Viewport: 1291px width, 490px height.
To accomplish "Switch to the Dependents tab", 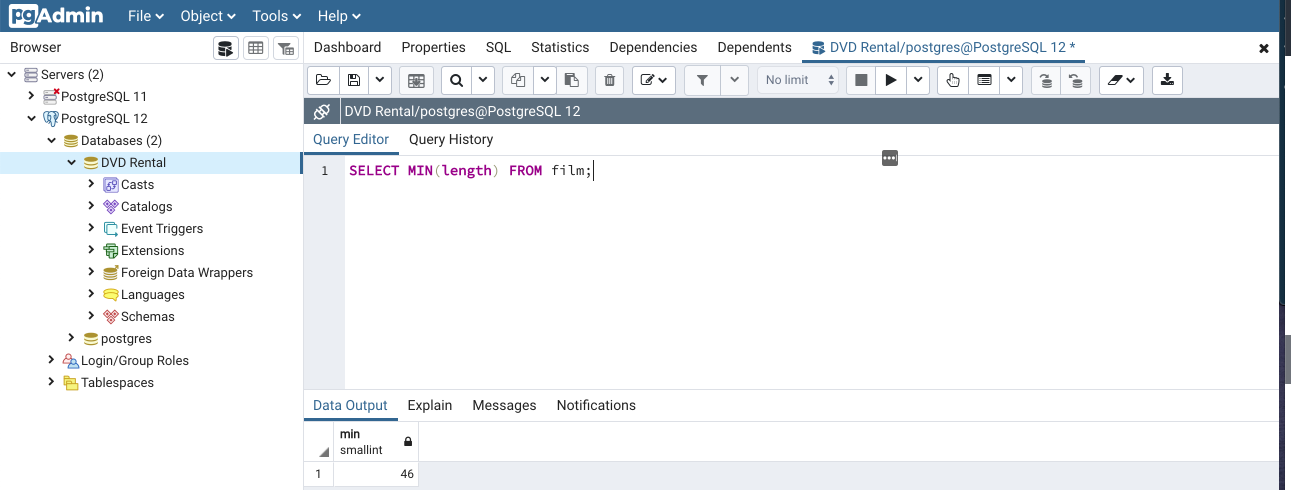I will click(x=754, y=47).
